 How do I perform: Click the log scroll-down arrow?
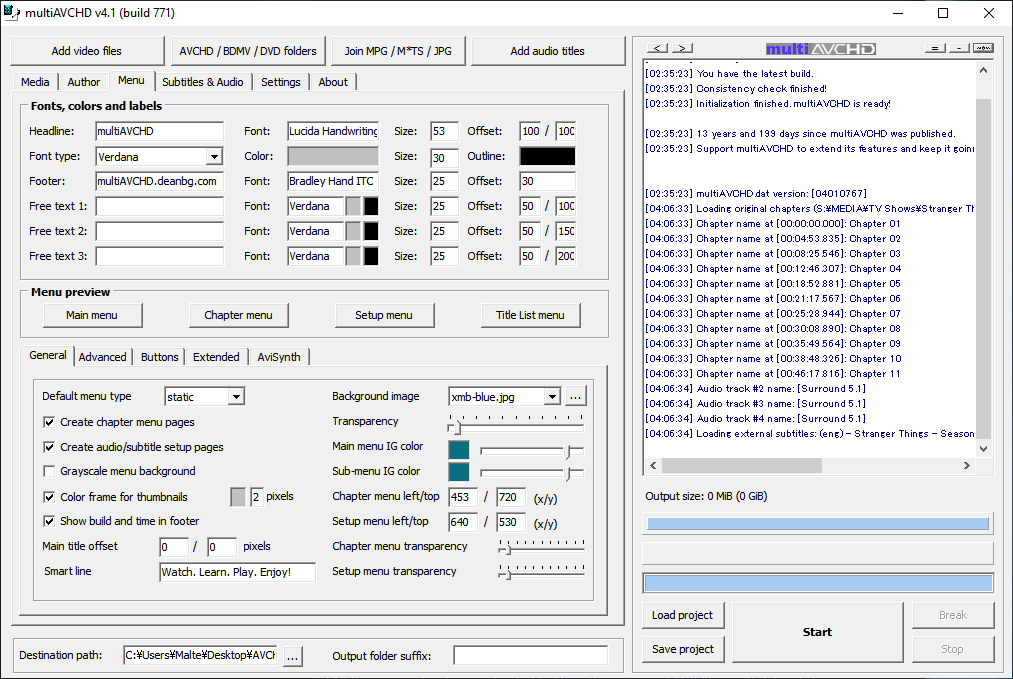click(983, 448)
